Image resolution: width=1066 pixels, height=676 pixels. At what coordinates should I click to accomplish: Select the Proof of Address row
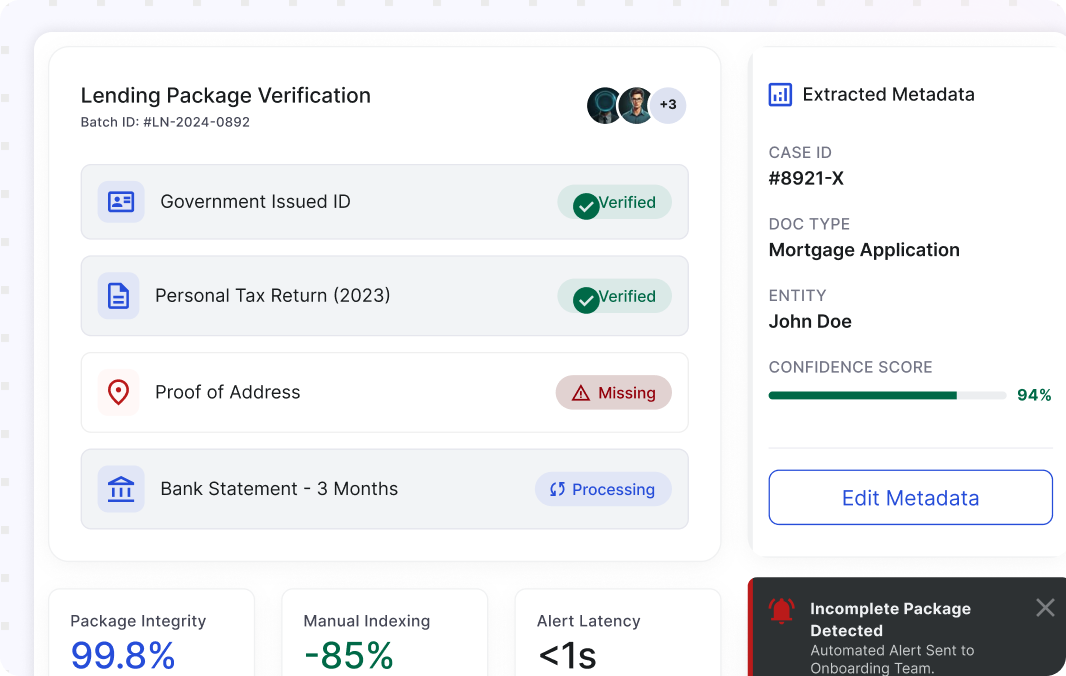tap(385, 392)
